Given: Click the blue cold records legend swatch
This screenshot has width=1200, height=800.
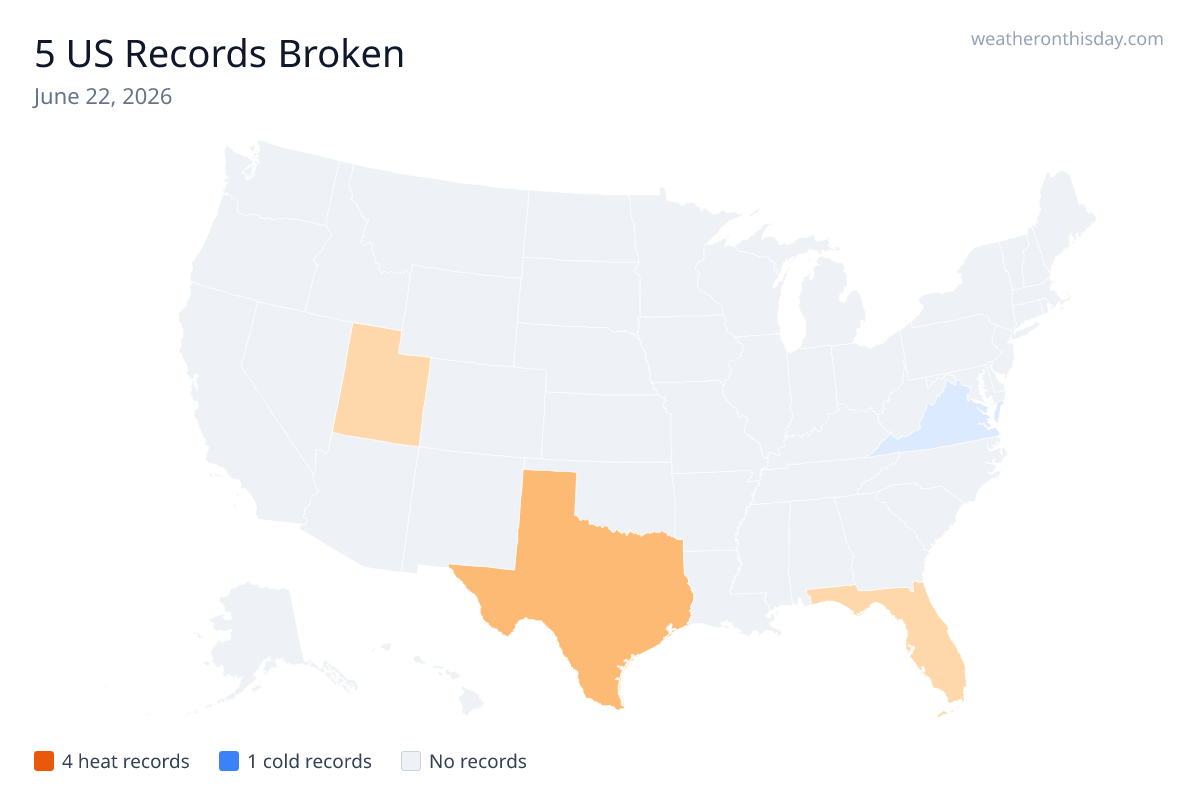Looking at the screenshot, I should [x=229, y=761].
